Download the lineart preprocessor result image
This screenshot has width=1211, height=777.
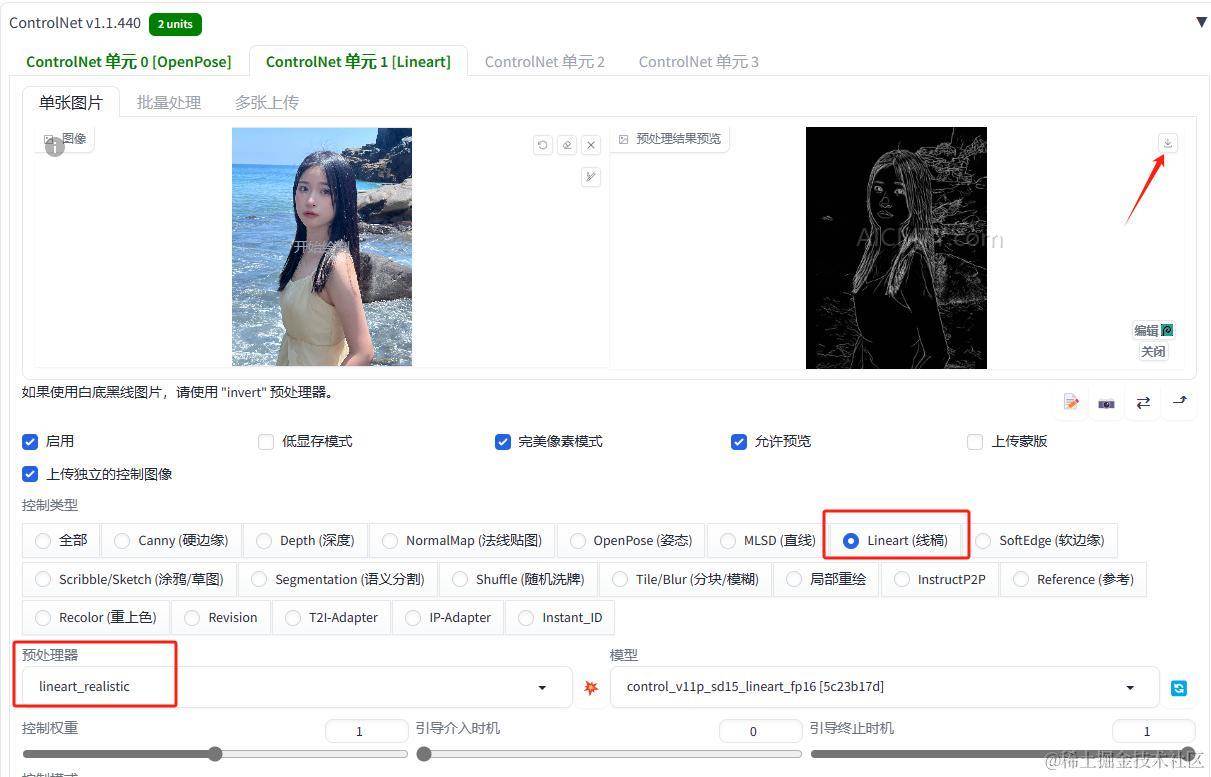point(1167,142)
